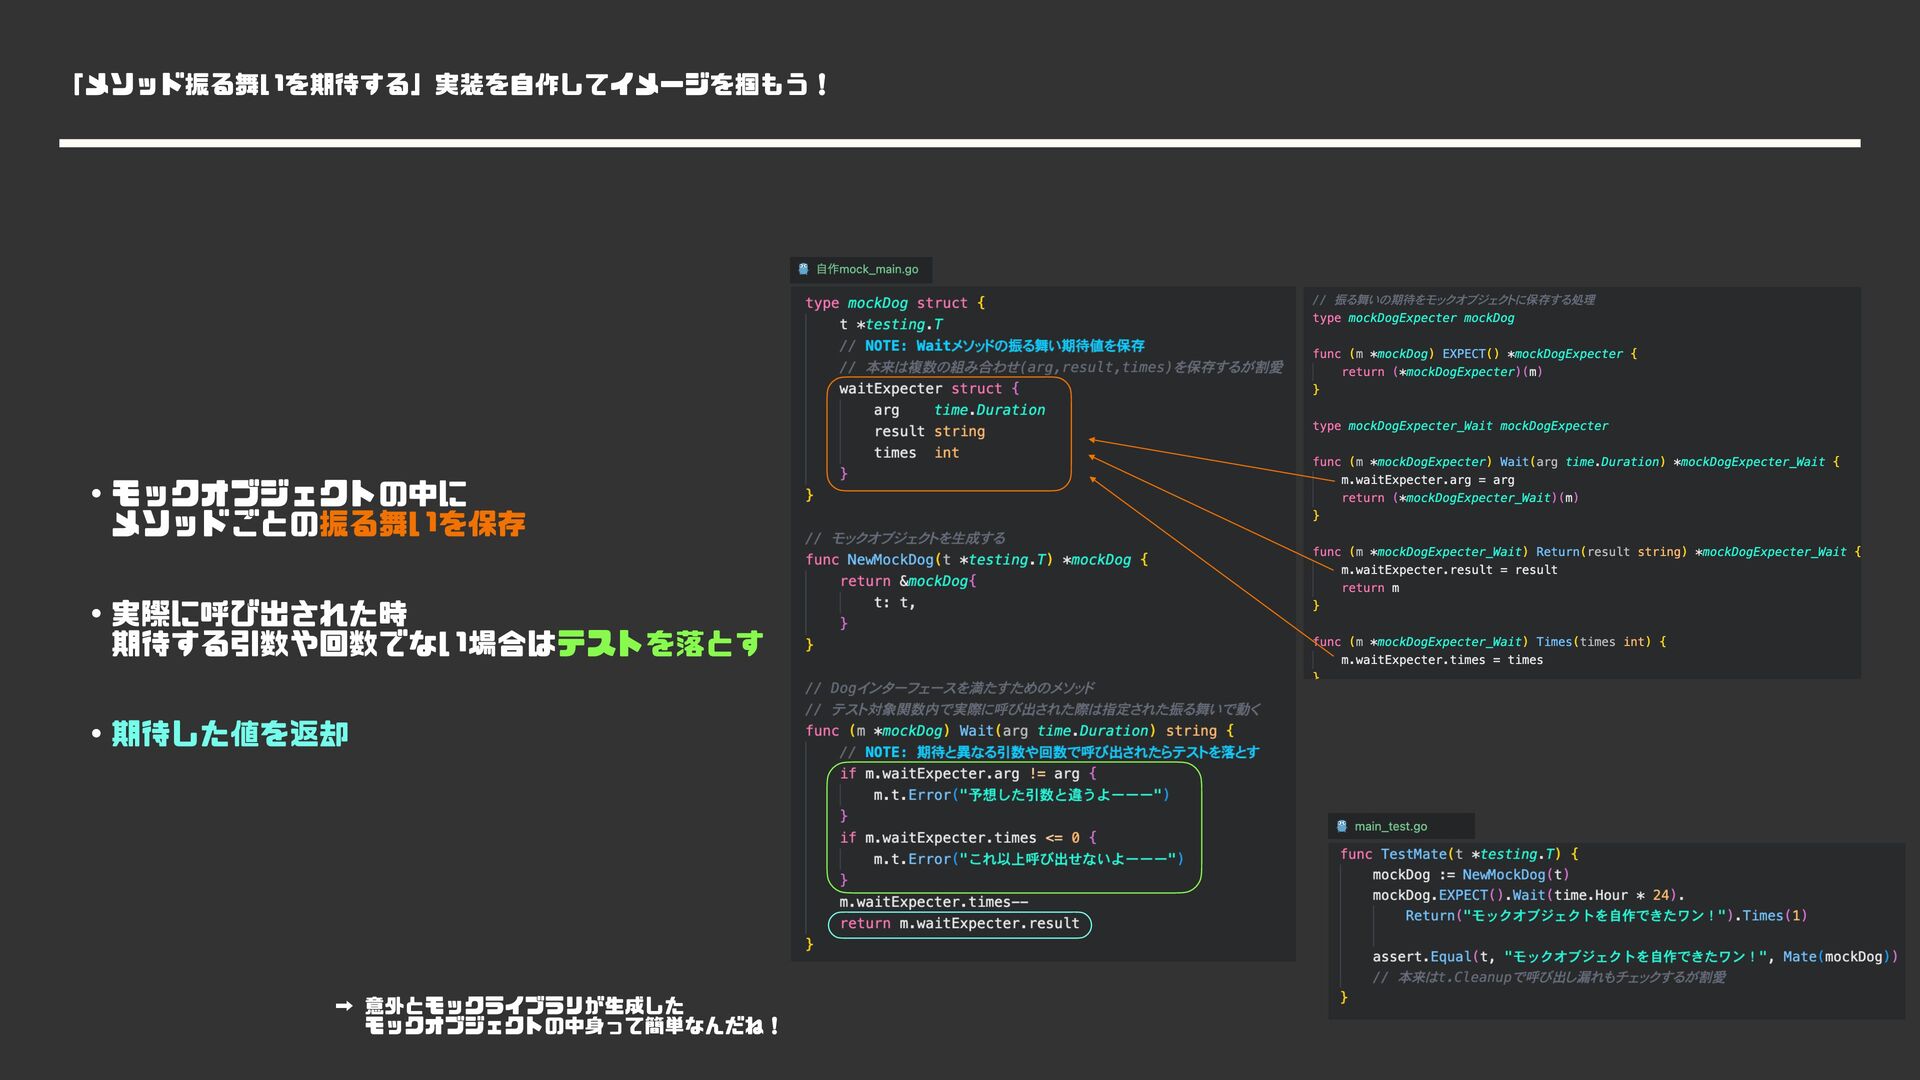Open the 自作mock_main.go tab
1920x1080 pixels.
click(866, 269)
